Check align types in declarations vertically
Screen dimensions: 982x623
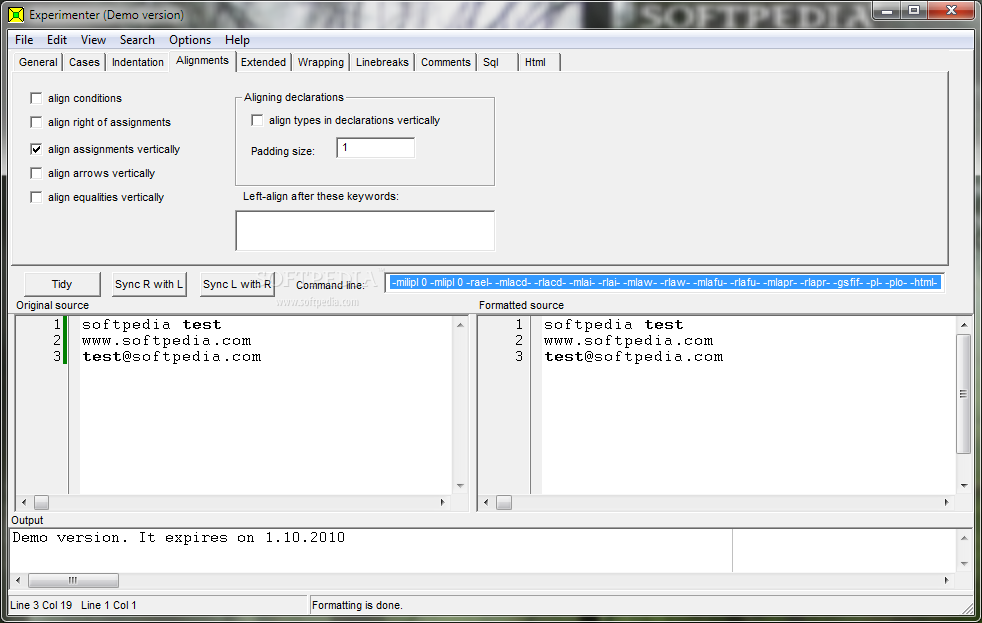(257, 120)
